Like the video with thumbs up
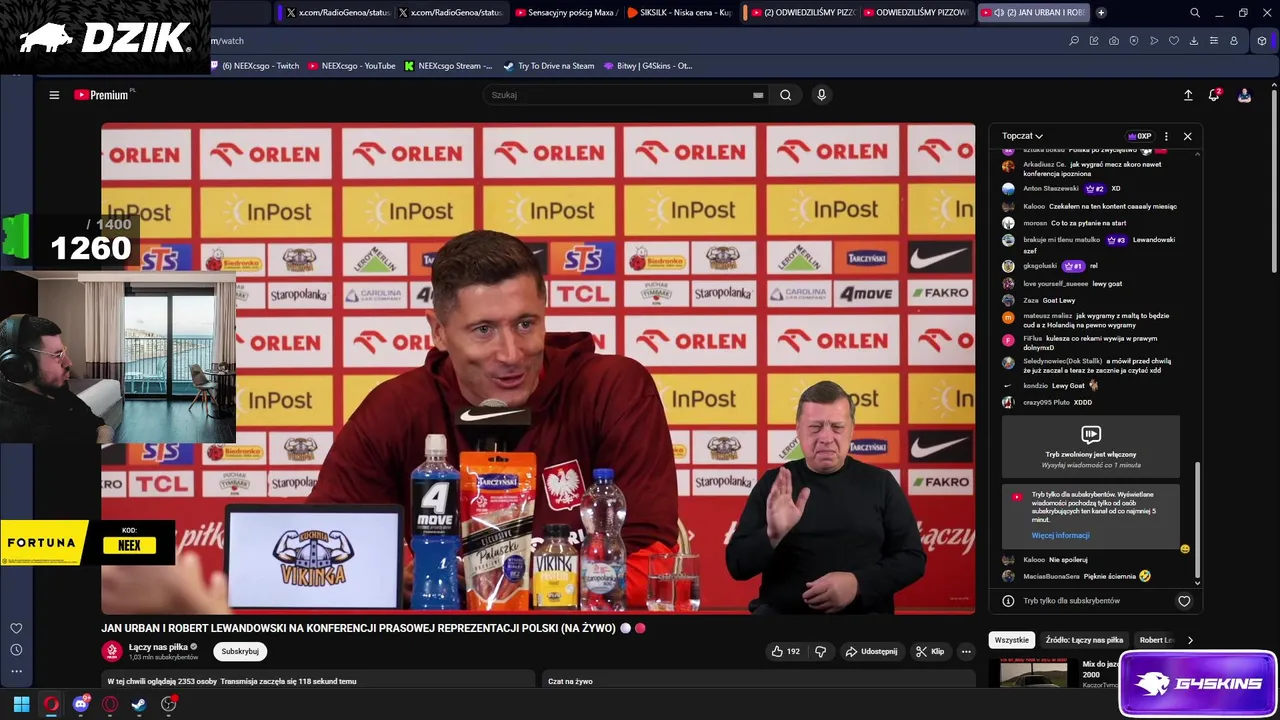Image resolution: width=1280 pixels, height=720 pixels. tap(785, 651)
